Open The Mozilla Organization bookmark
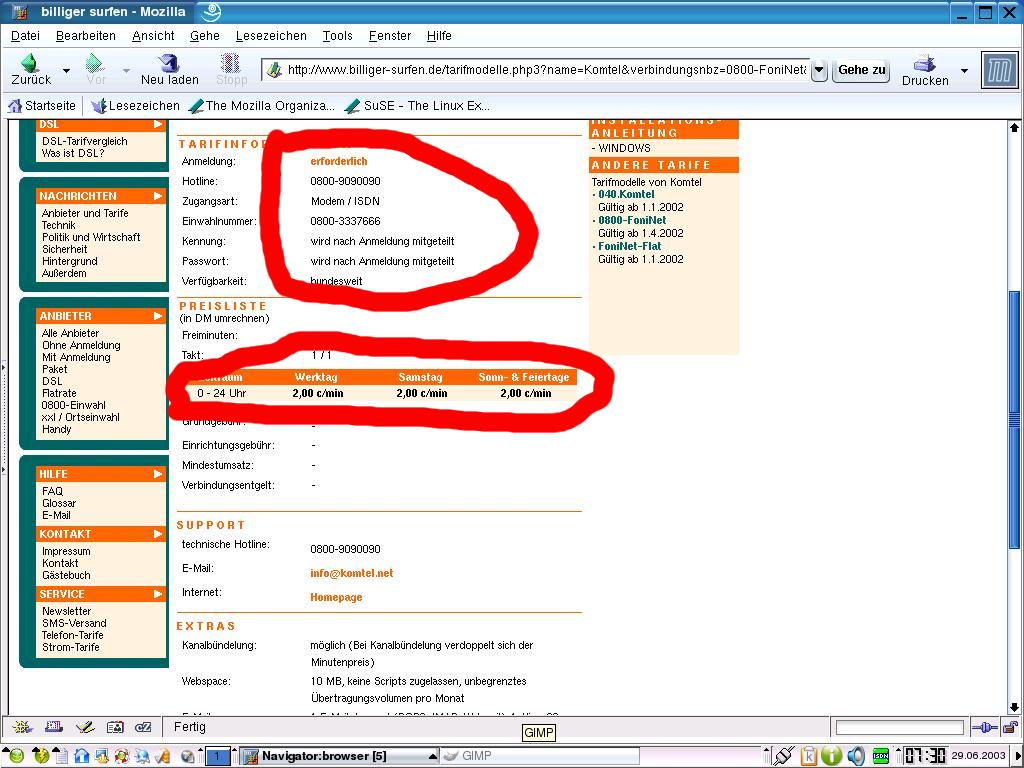Viewport: 1024px width, 768px height. click(x=261, y=106)
